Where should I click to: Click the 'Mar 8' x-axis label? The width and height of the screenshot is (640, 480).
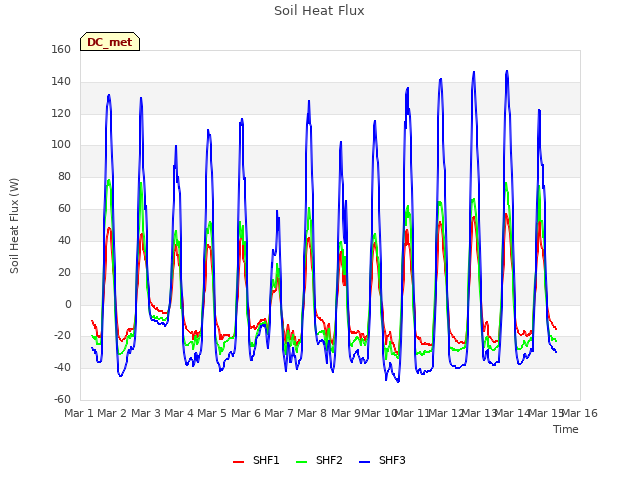click(312, 413)
